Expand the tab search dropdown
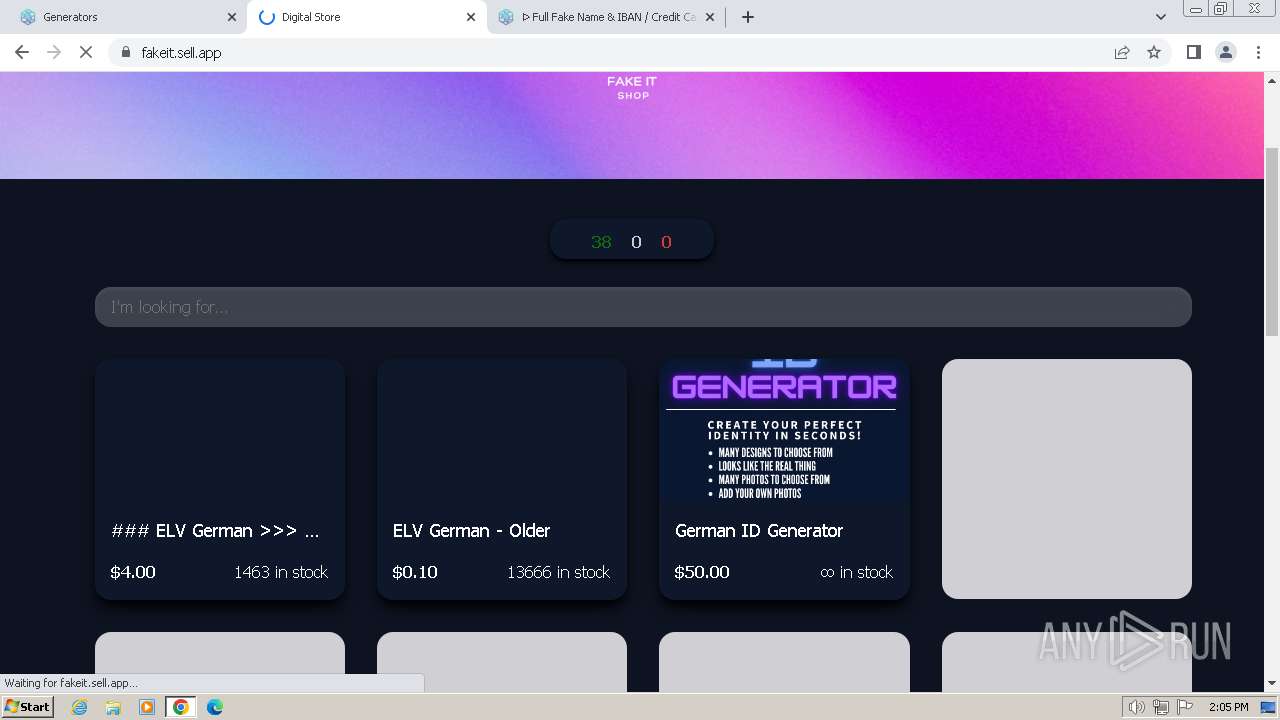The height and width of the screenshot is (720, 1280). click(1161, 17)
